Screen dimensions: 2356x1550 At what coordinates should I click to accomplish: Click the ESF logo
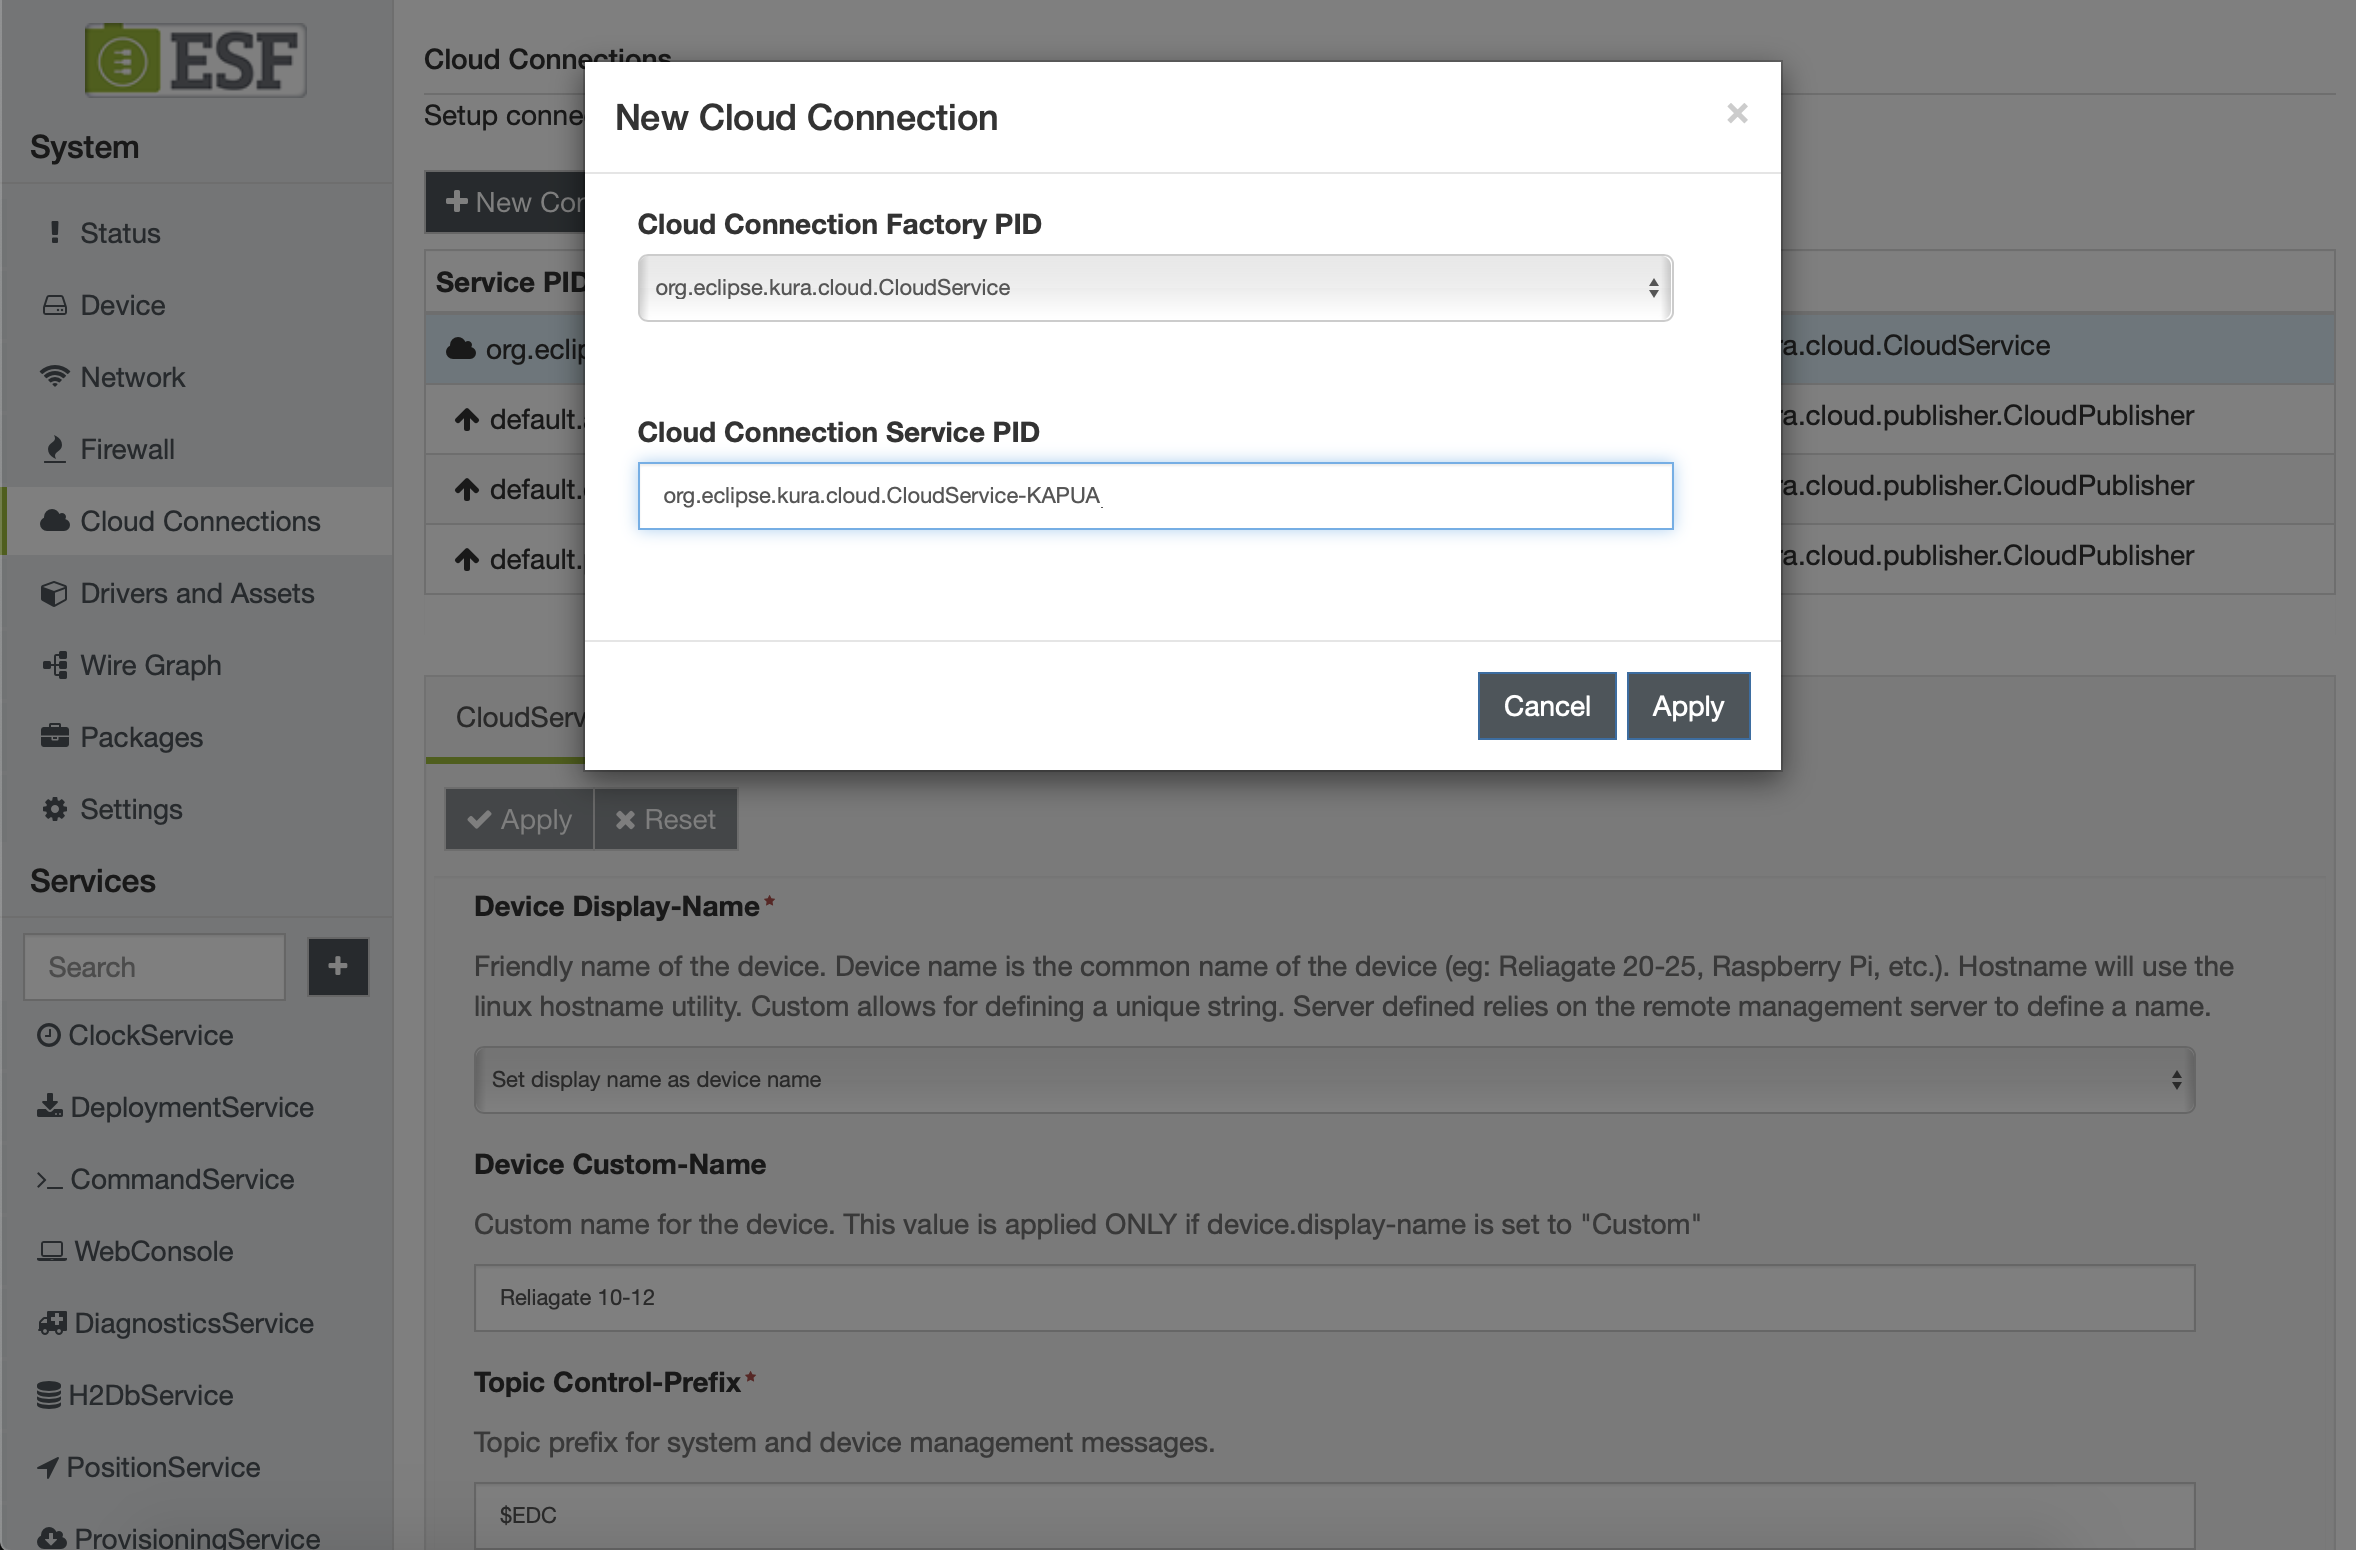click(x=196, y=60)
